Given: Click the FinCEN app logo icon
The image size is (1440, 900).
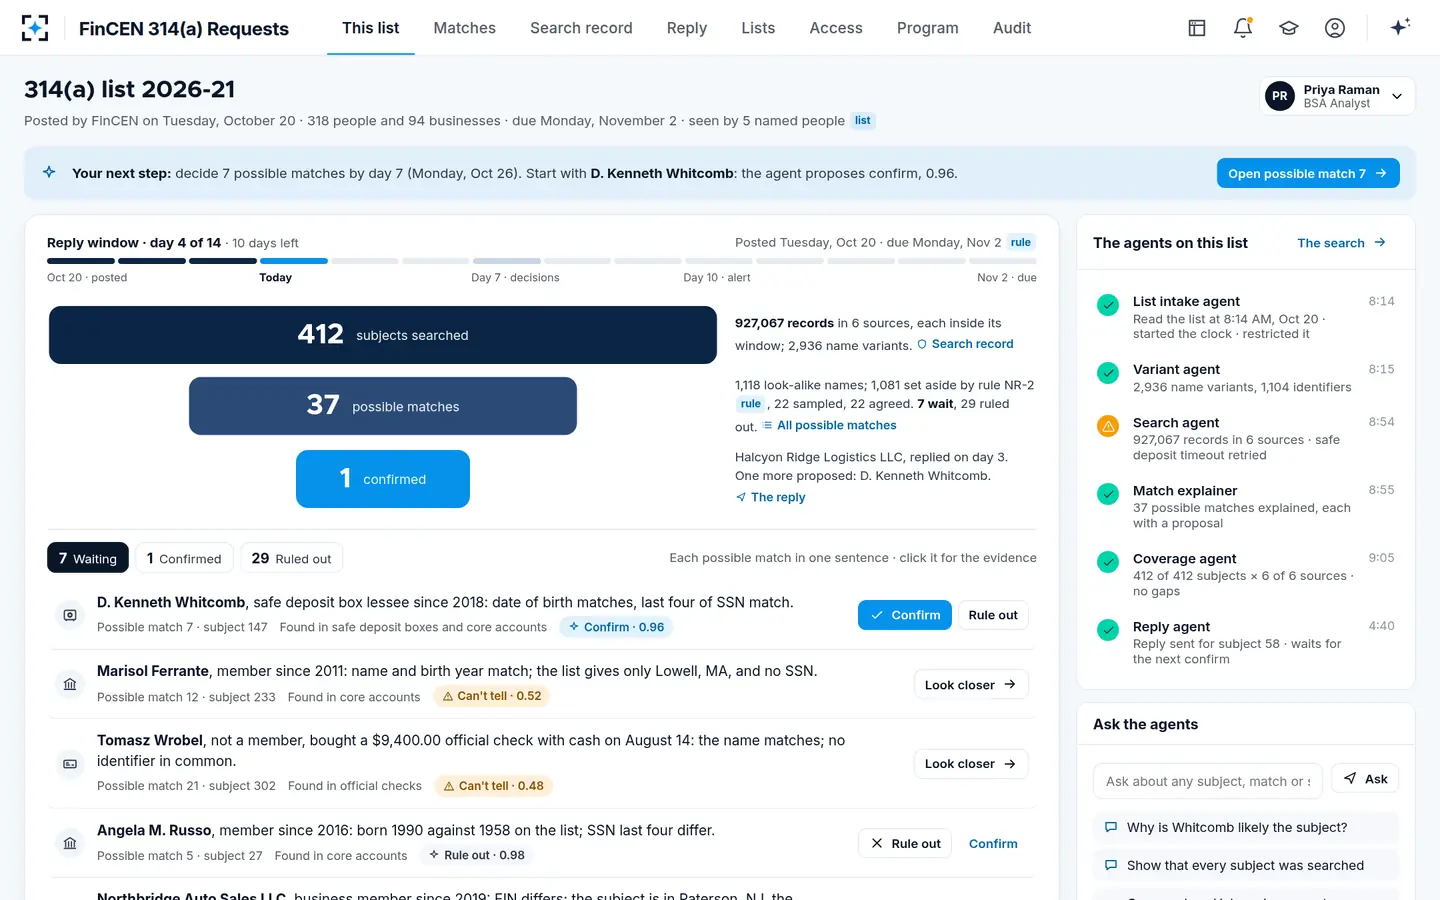Looking at the screenshot, I should pos(35,28).
